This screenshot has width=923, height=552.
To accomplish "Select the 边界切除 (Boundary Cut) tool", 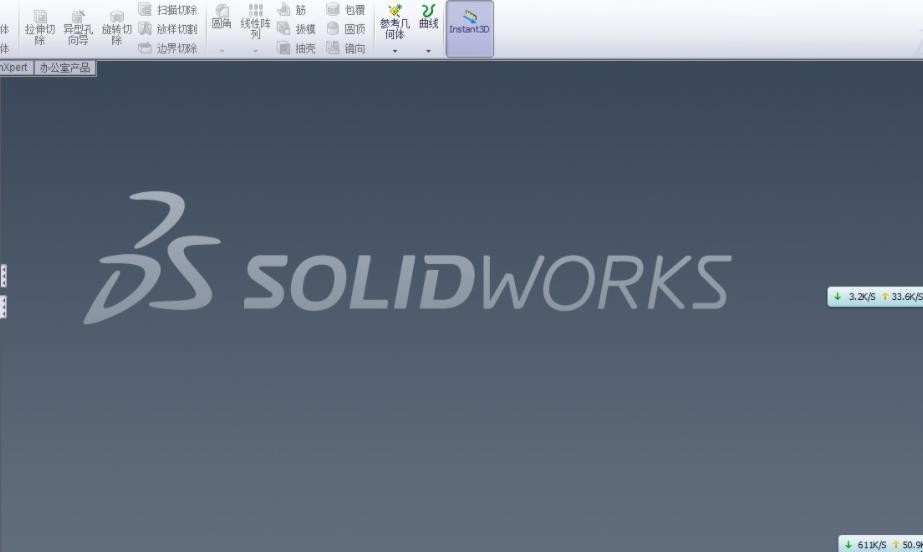I will 168,48.
